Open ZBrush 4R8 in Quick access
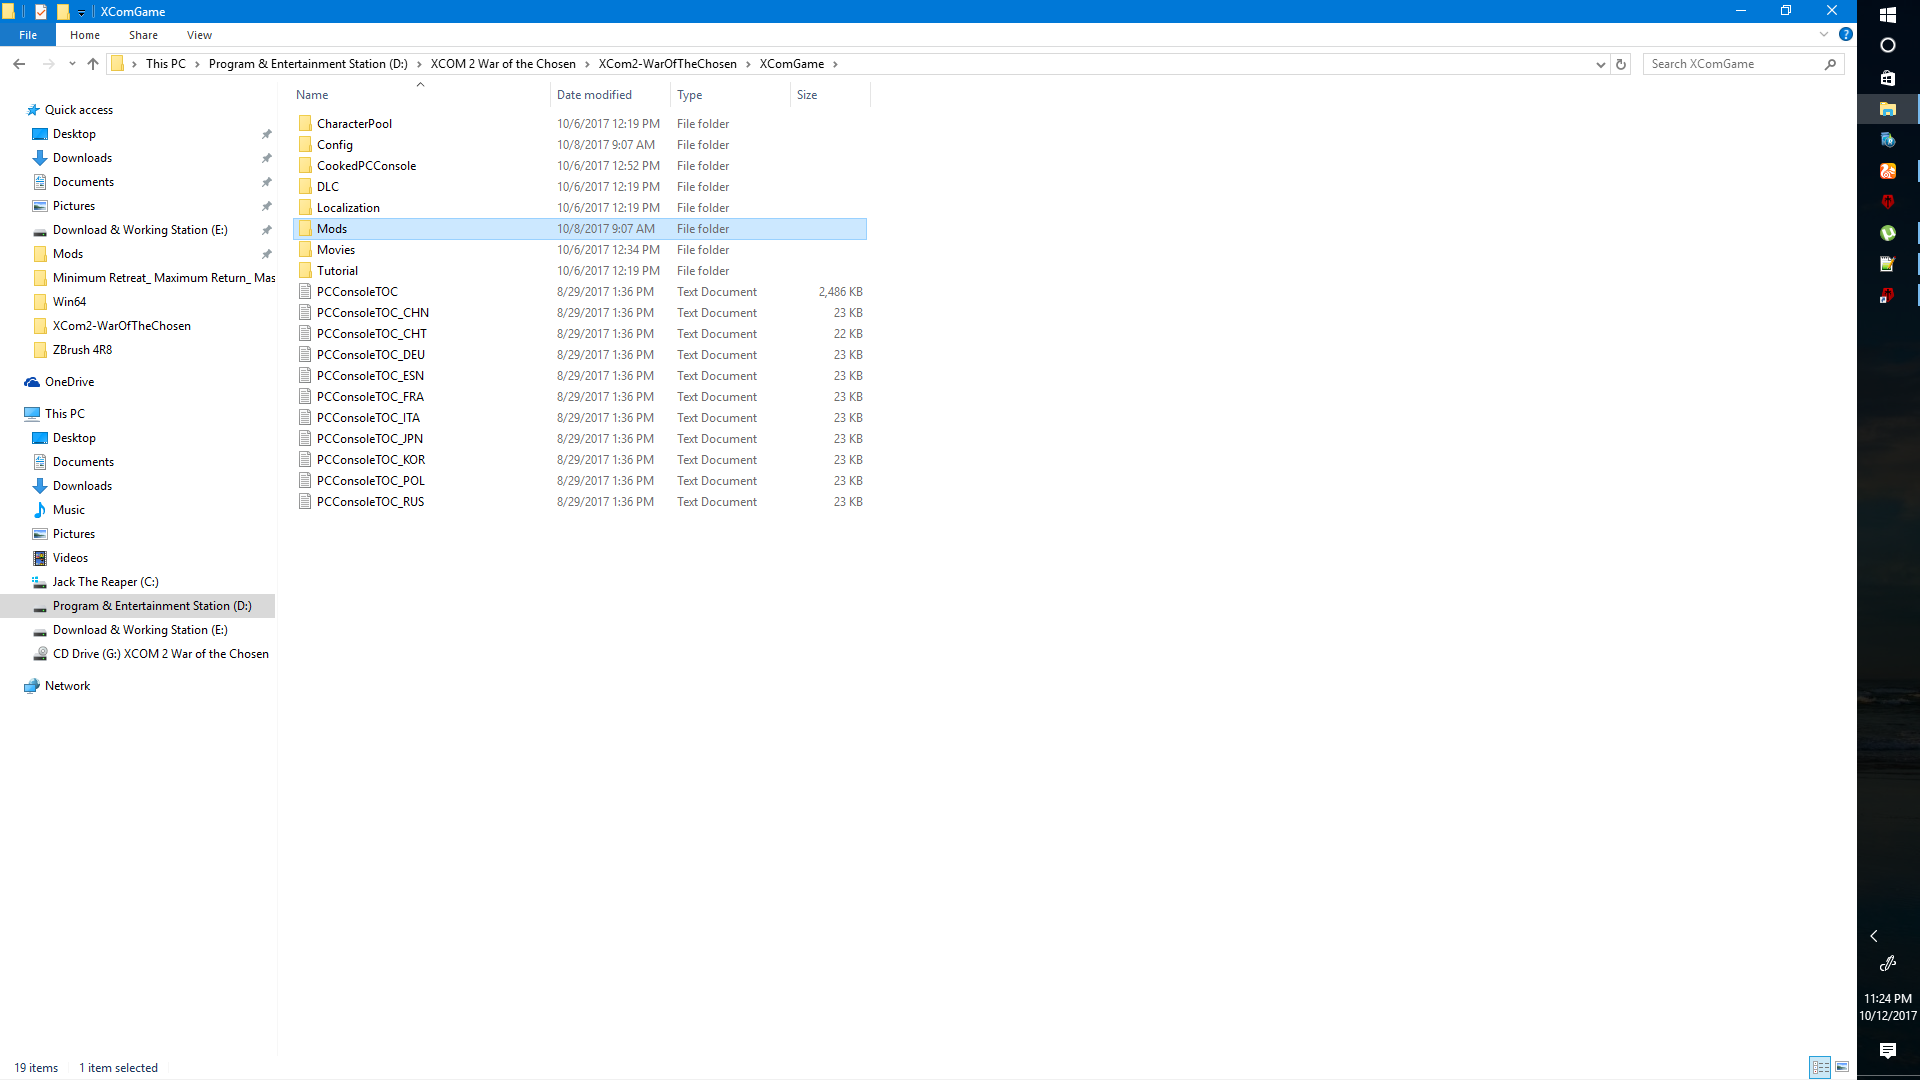Screen dimensions: 1920x1080 click(82, 350)
